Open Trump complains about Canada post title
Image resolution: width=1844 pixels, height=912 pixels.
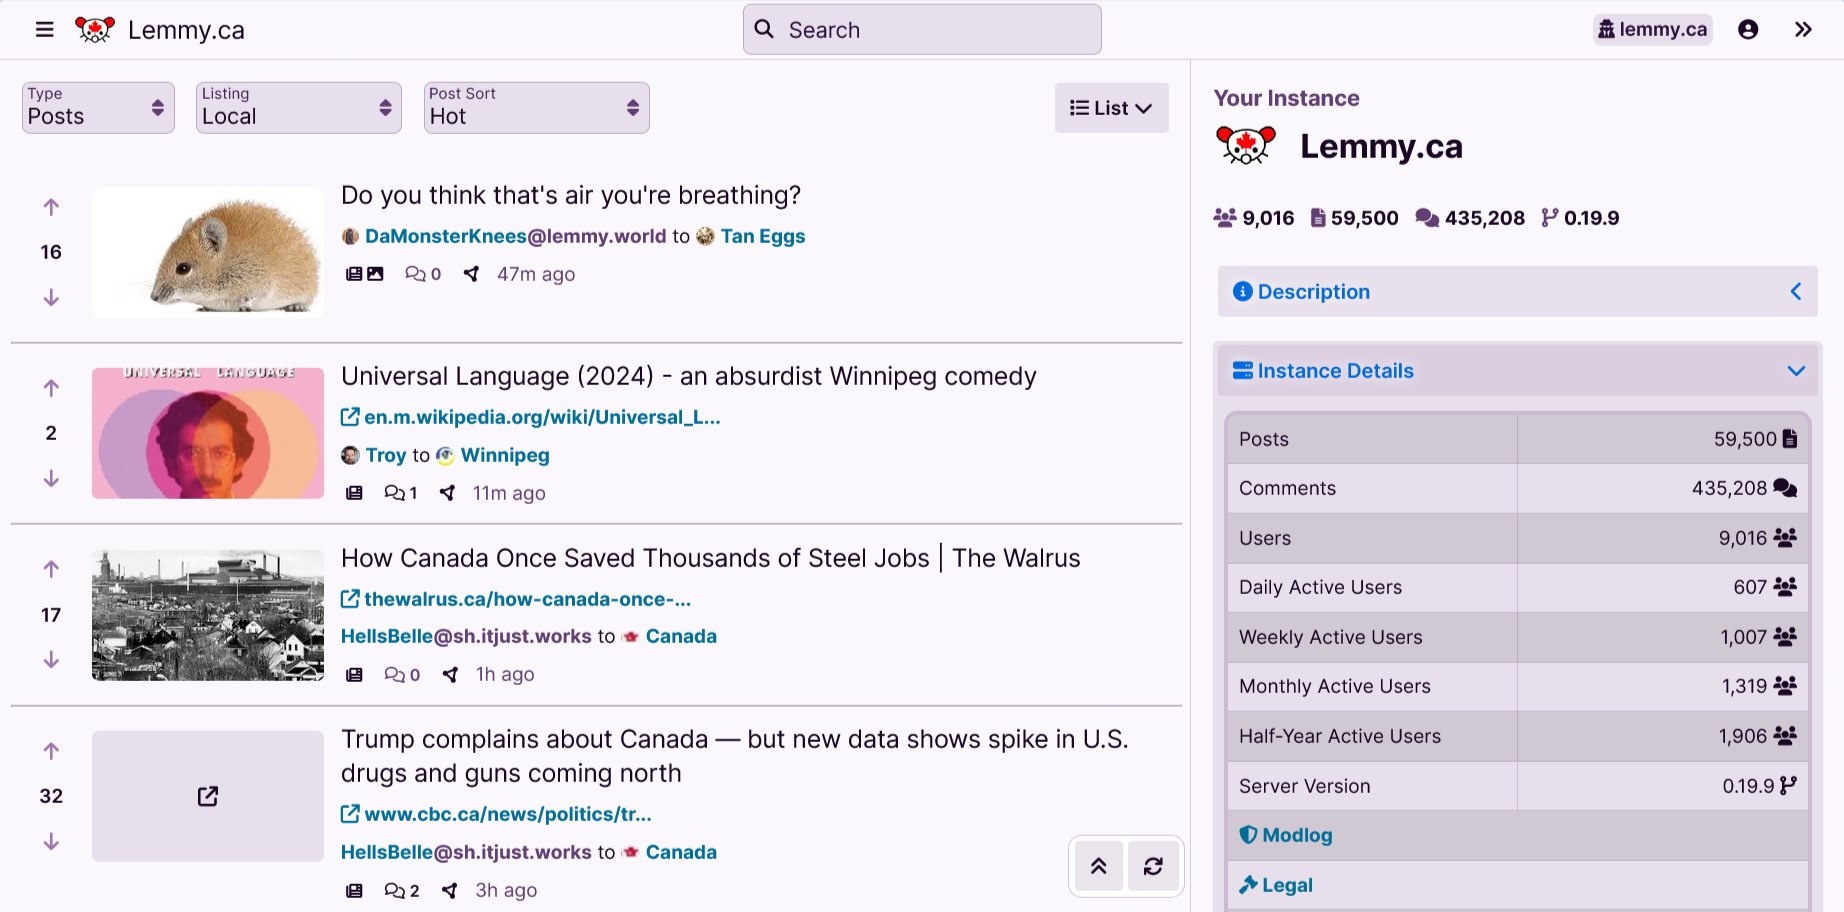(735, 756)
